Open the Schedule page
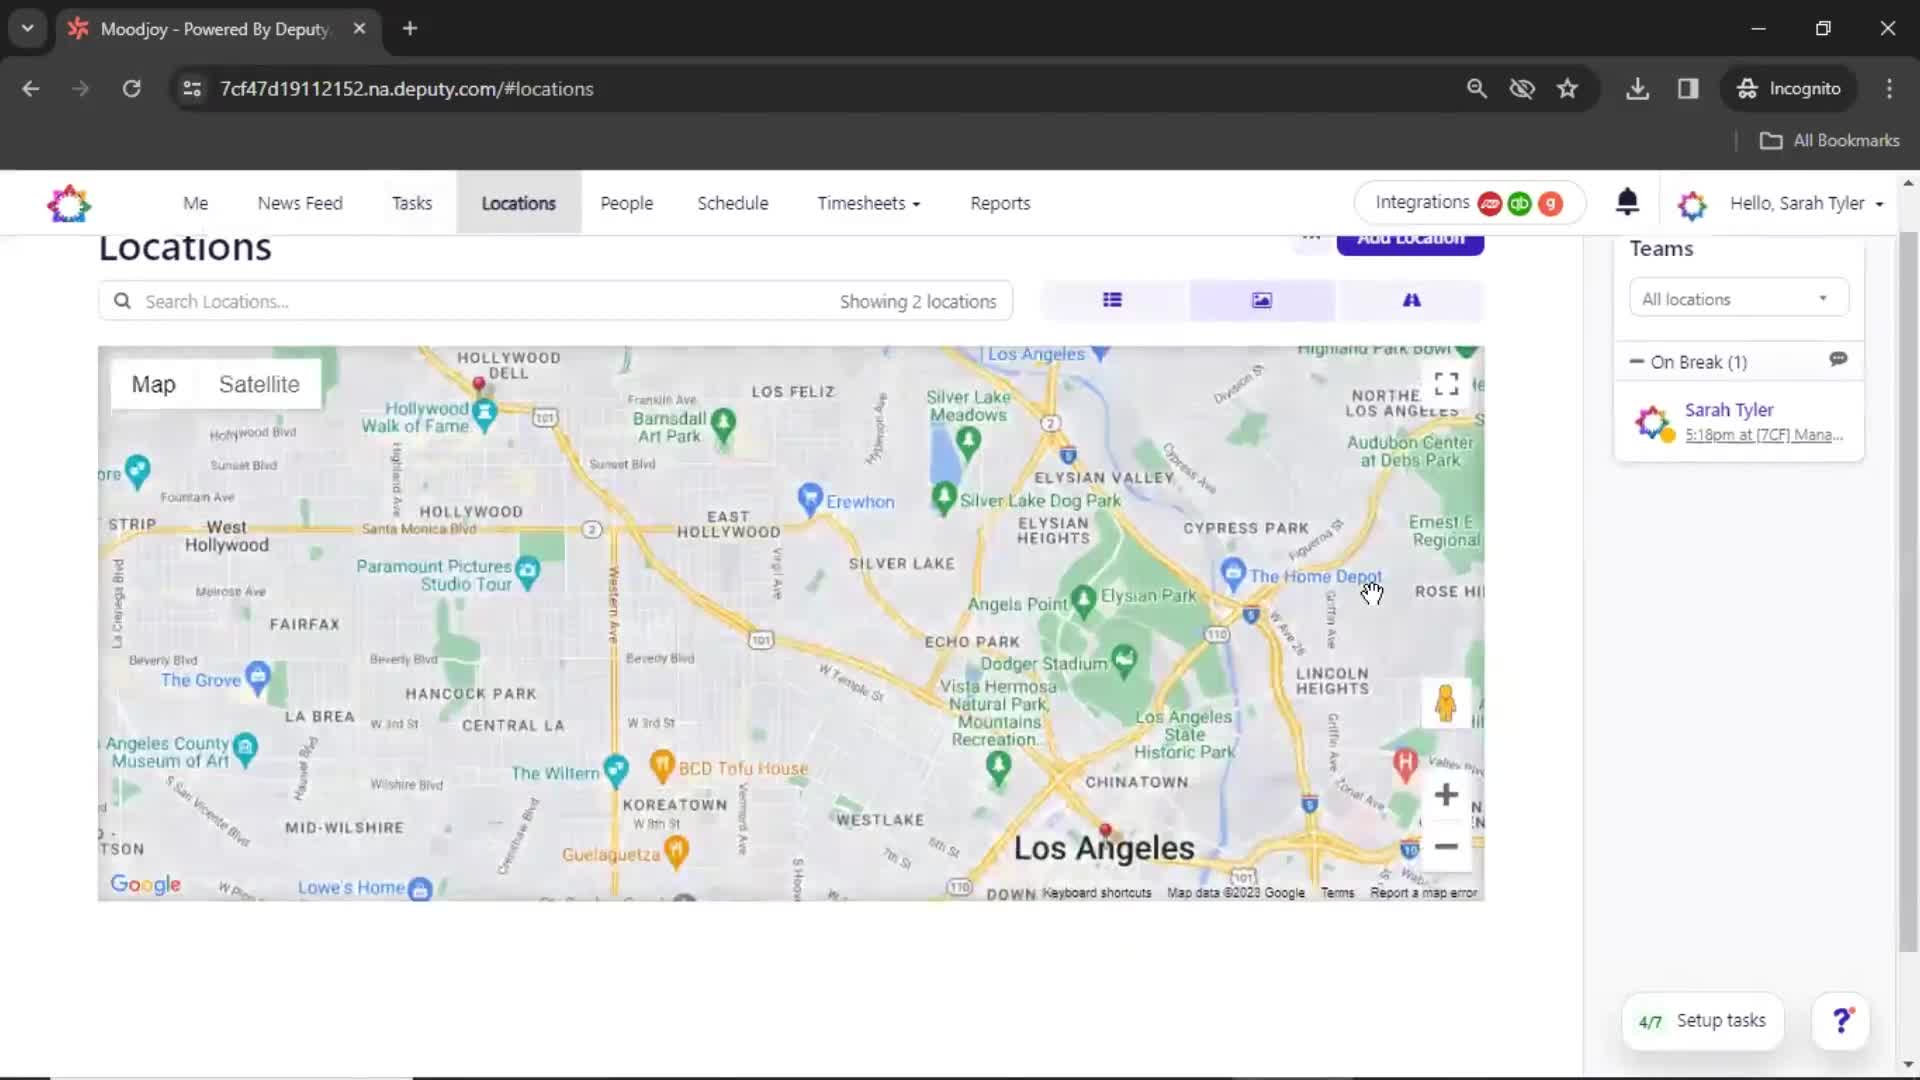 click(733, 203)
